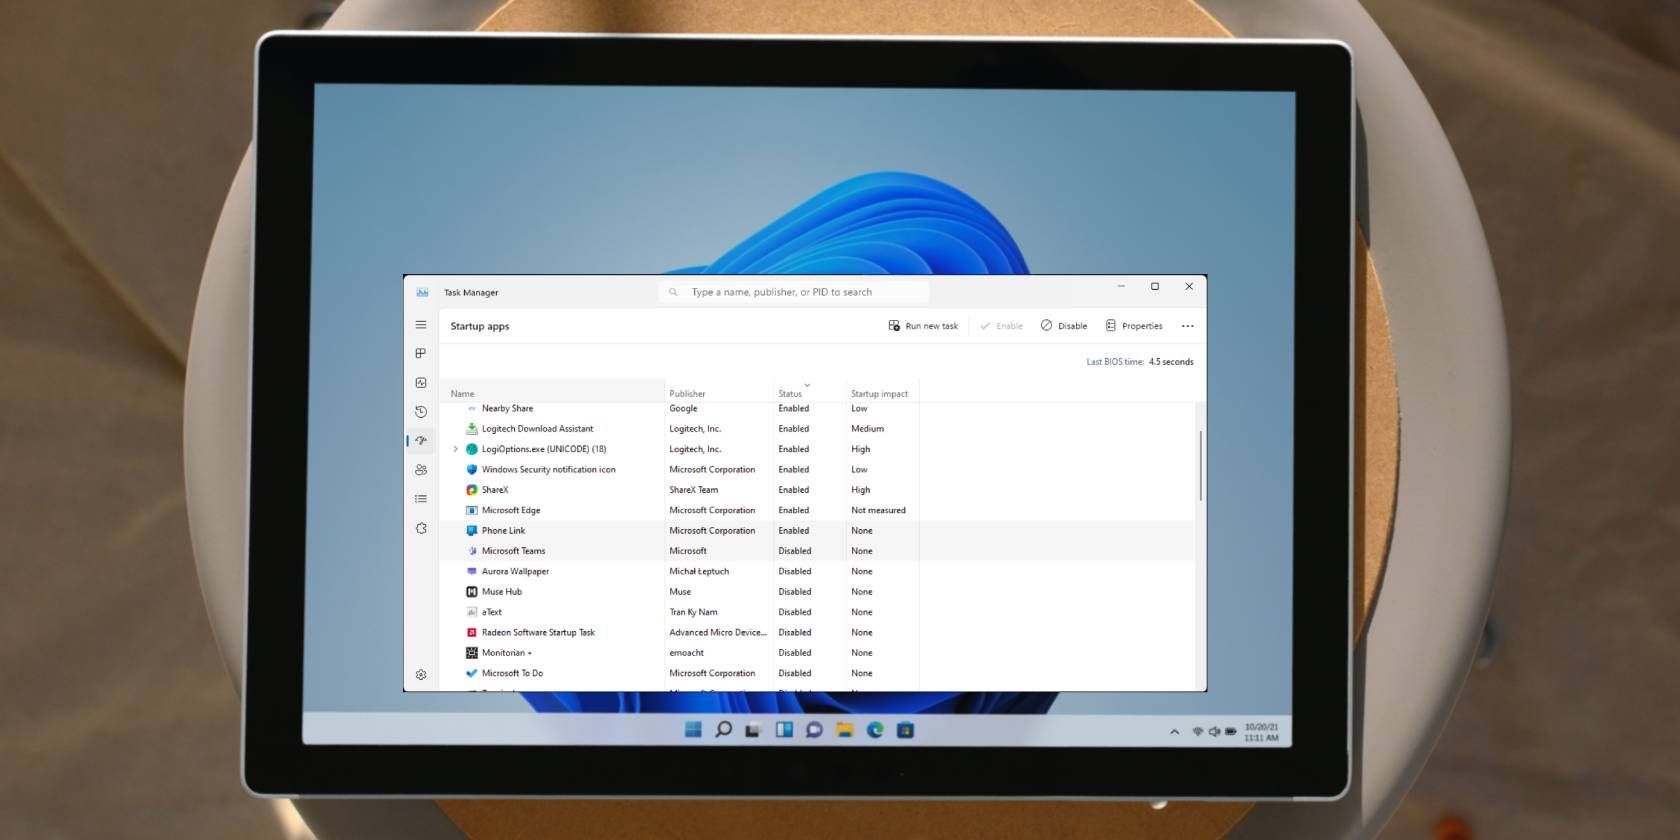1680x840 pixels.
Task: Open the Users sidebar icon
Action: tap(421, 469)
